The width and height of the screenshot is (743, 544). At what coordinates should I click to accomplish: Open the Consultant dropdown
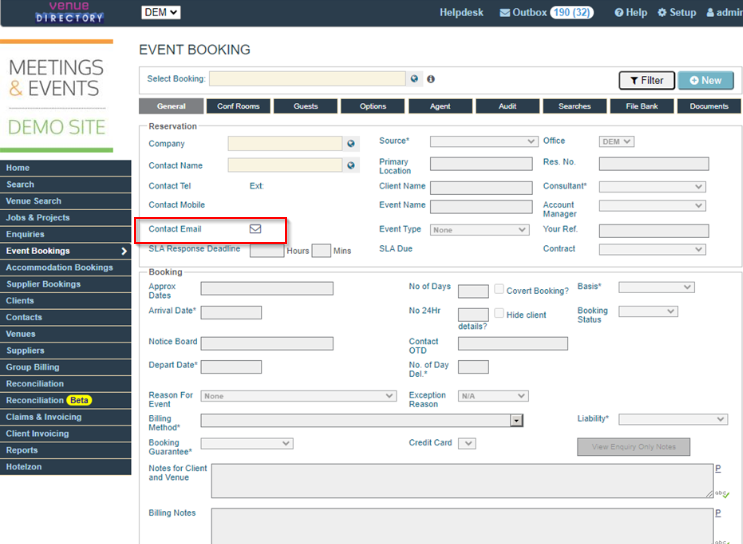pos(652,187)
